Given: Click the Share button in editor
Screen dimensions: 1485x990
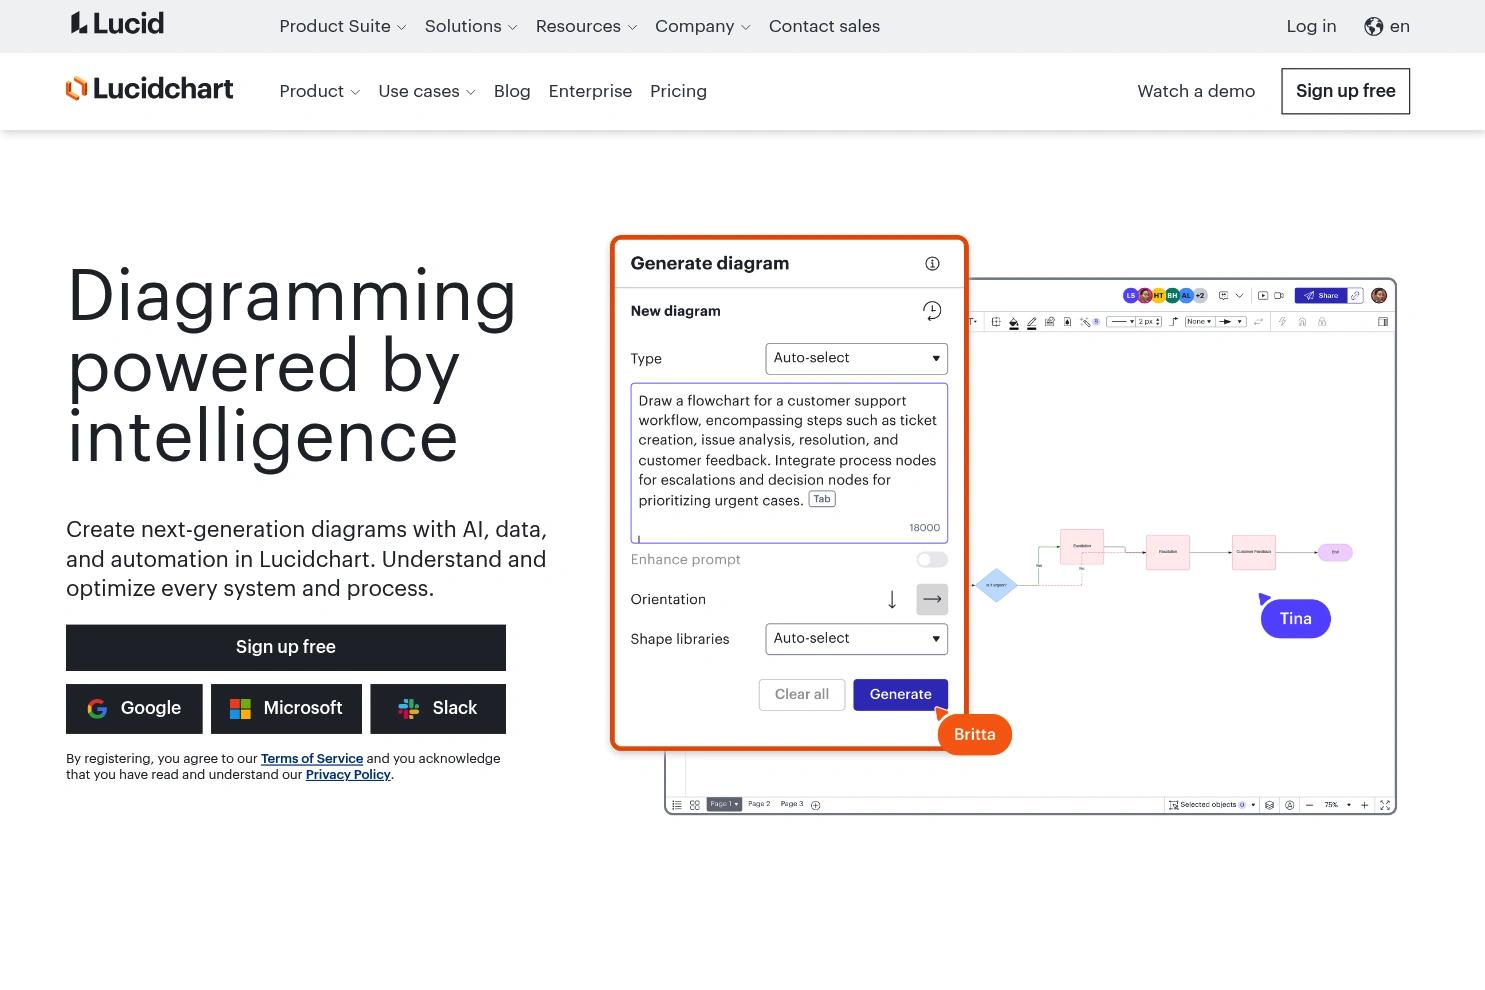Looking at the screenshot, I should pyautogui.click(x=1320, y=296).
